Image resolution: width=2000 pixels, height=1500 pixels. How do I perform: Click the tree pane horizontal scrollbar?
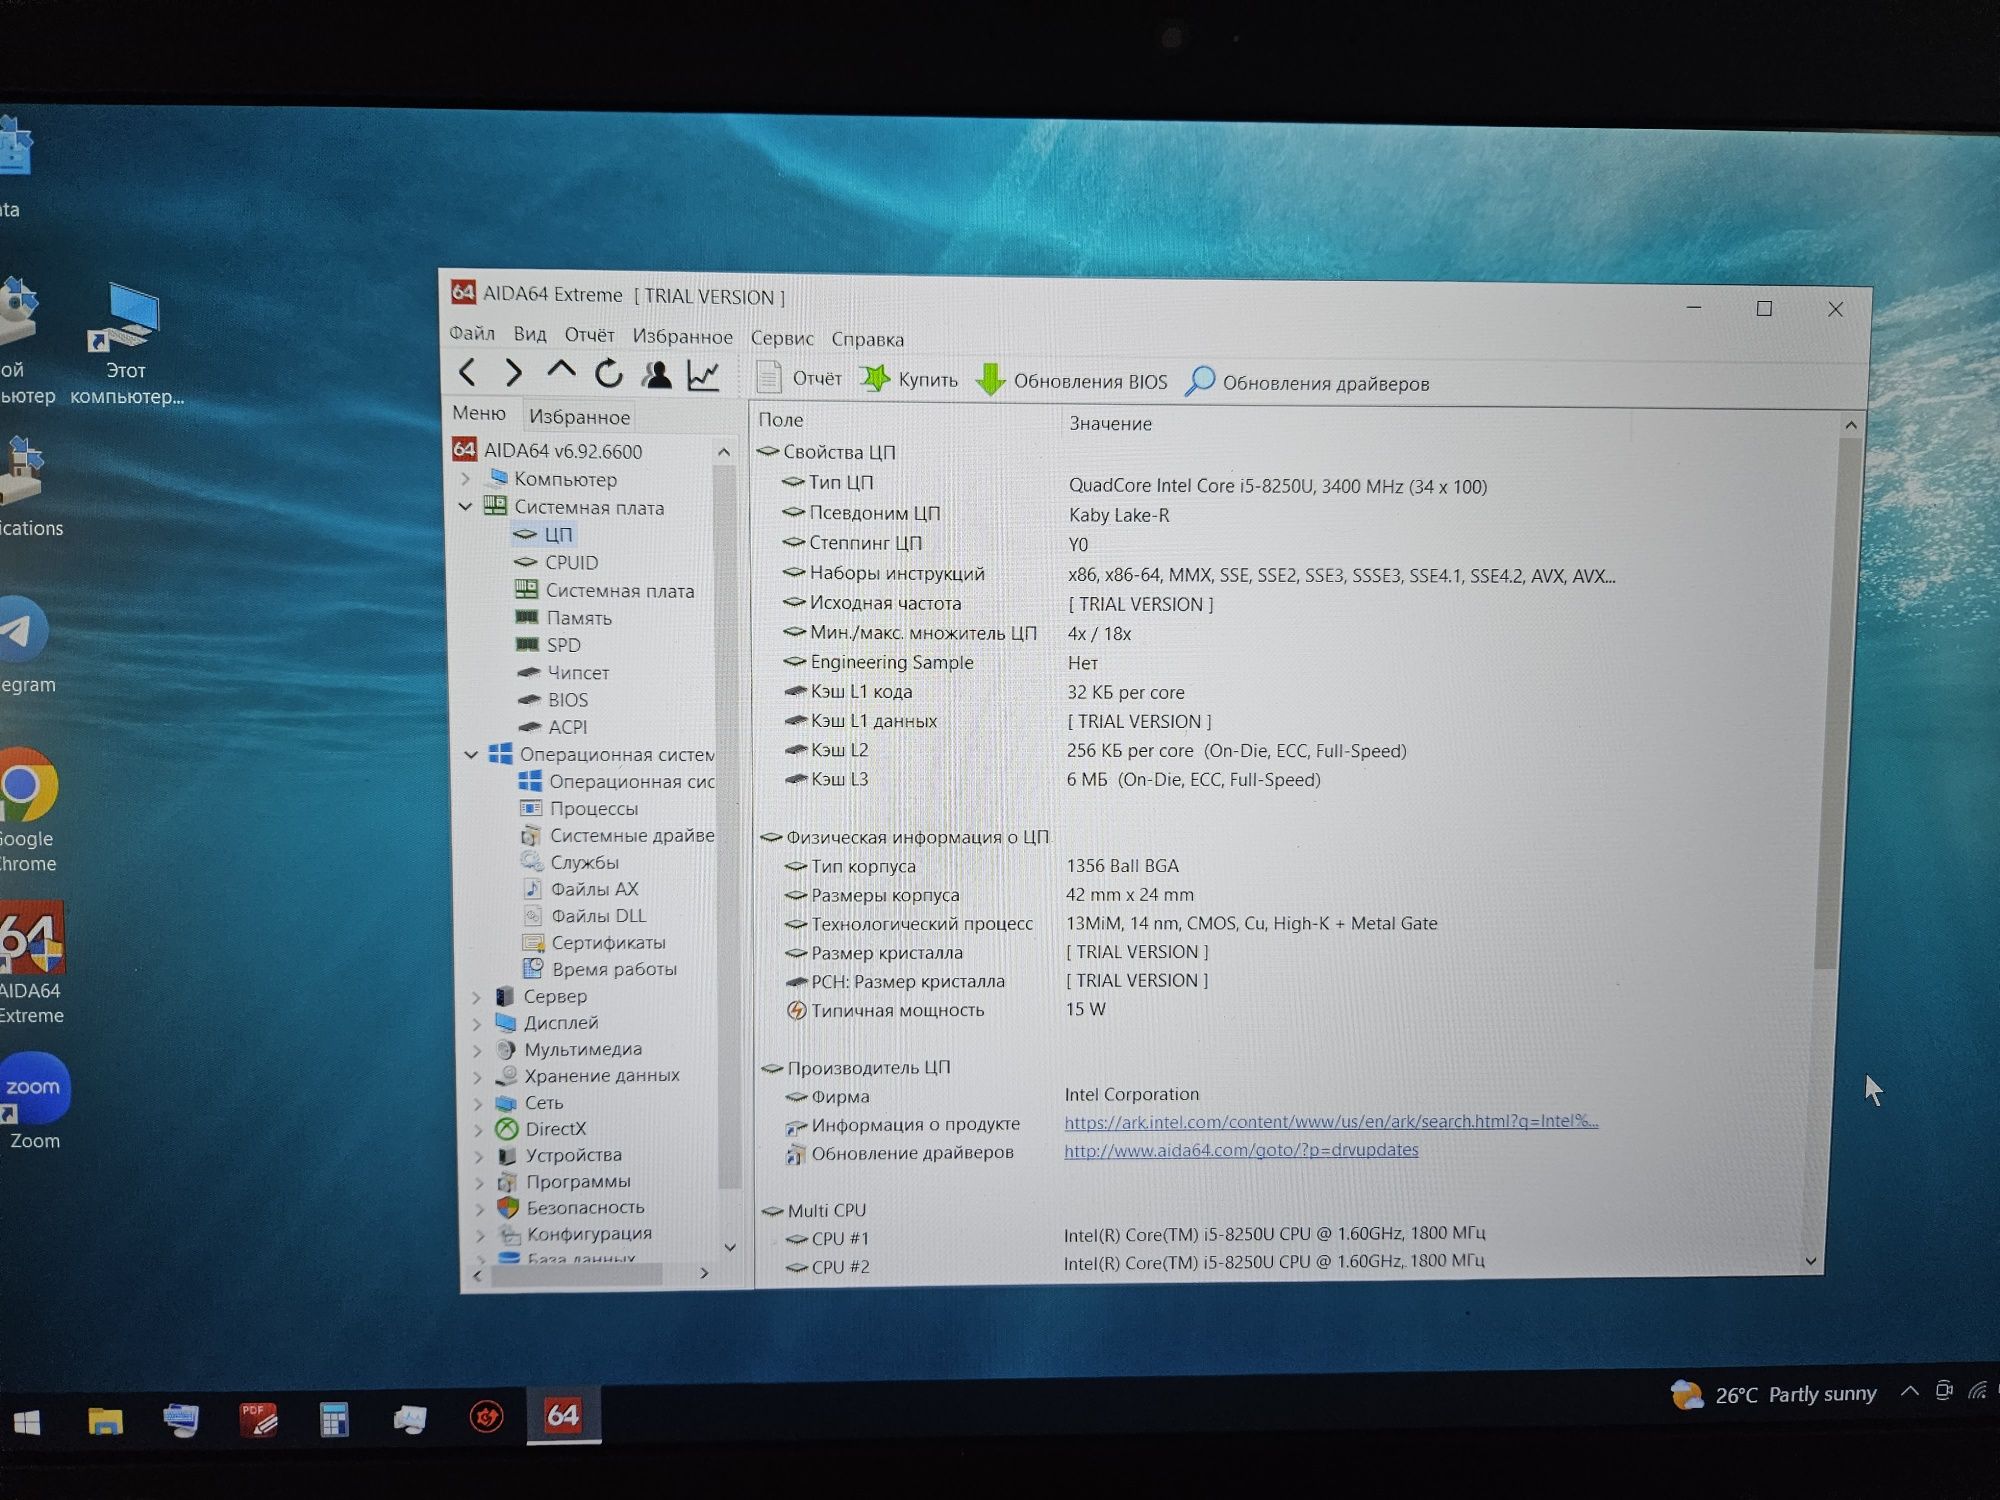(x=577, y=1275)
